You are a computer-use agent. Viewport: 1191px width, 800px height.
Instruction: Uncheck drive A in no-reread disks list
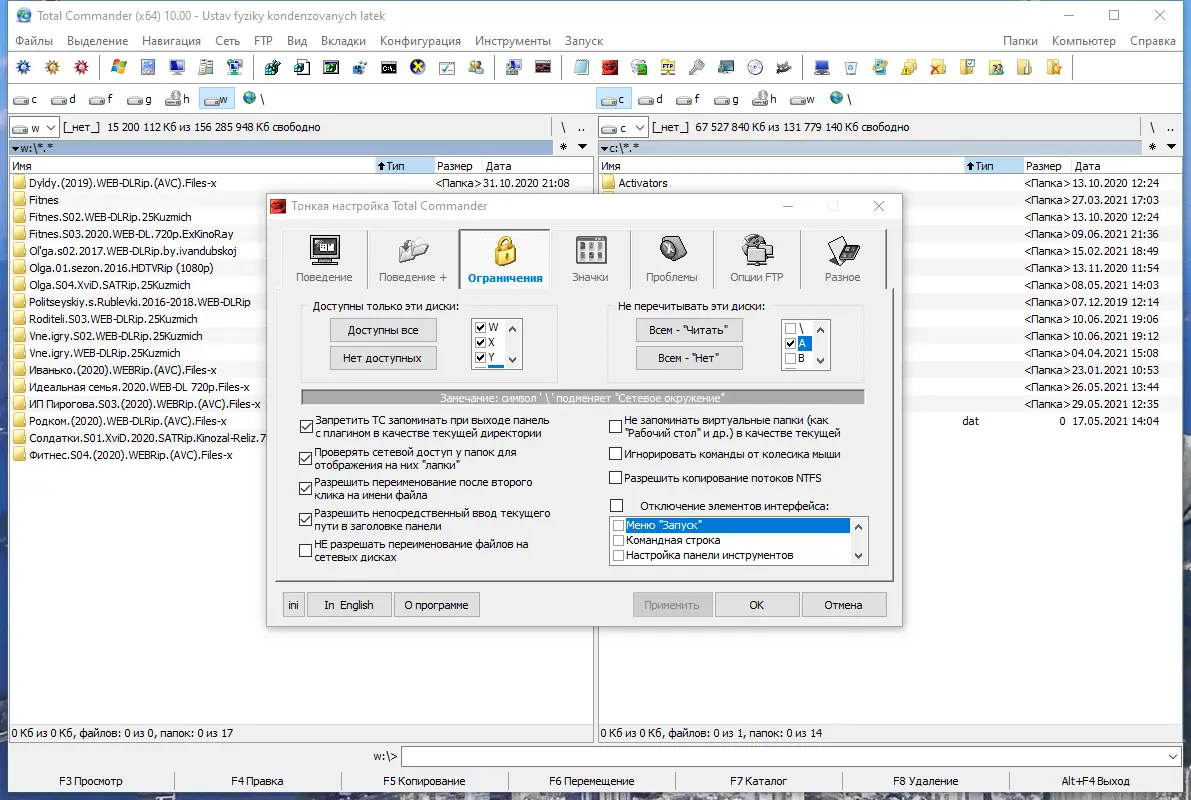click(791, 343)
